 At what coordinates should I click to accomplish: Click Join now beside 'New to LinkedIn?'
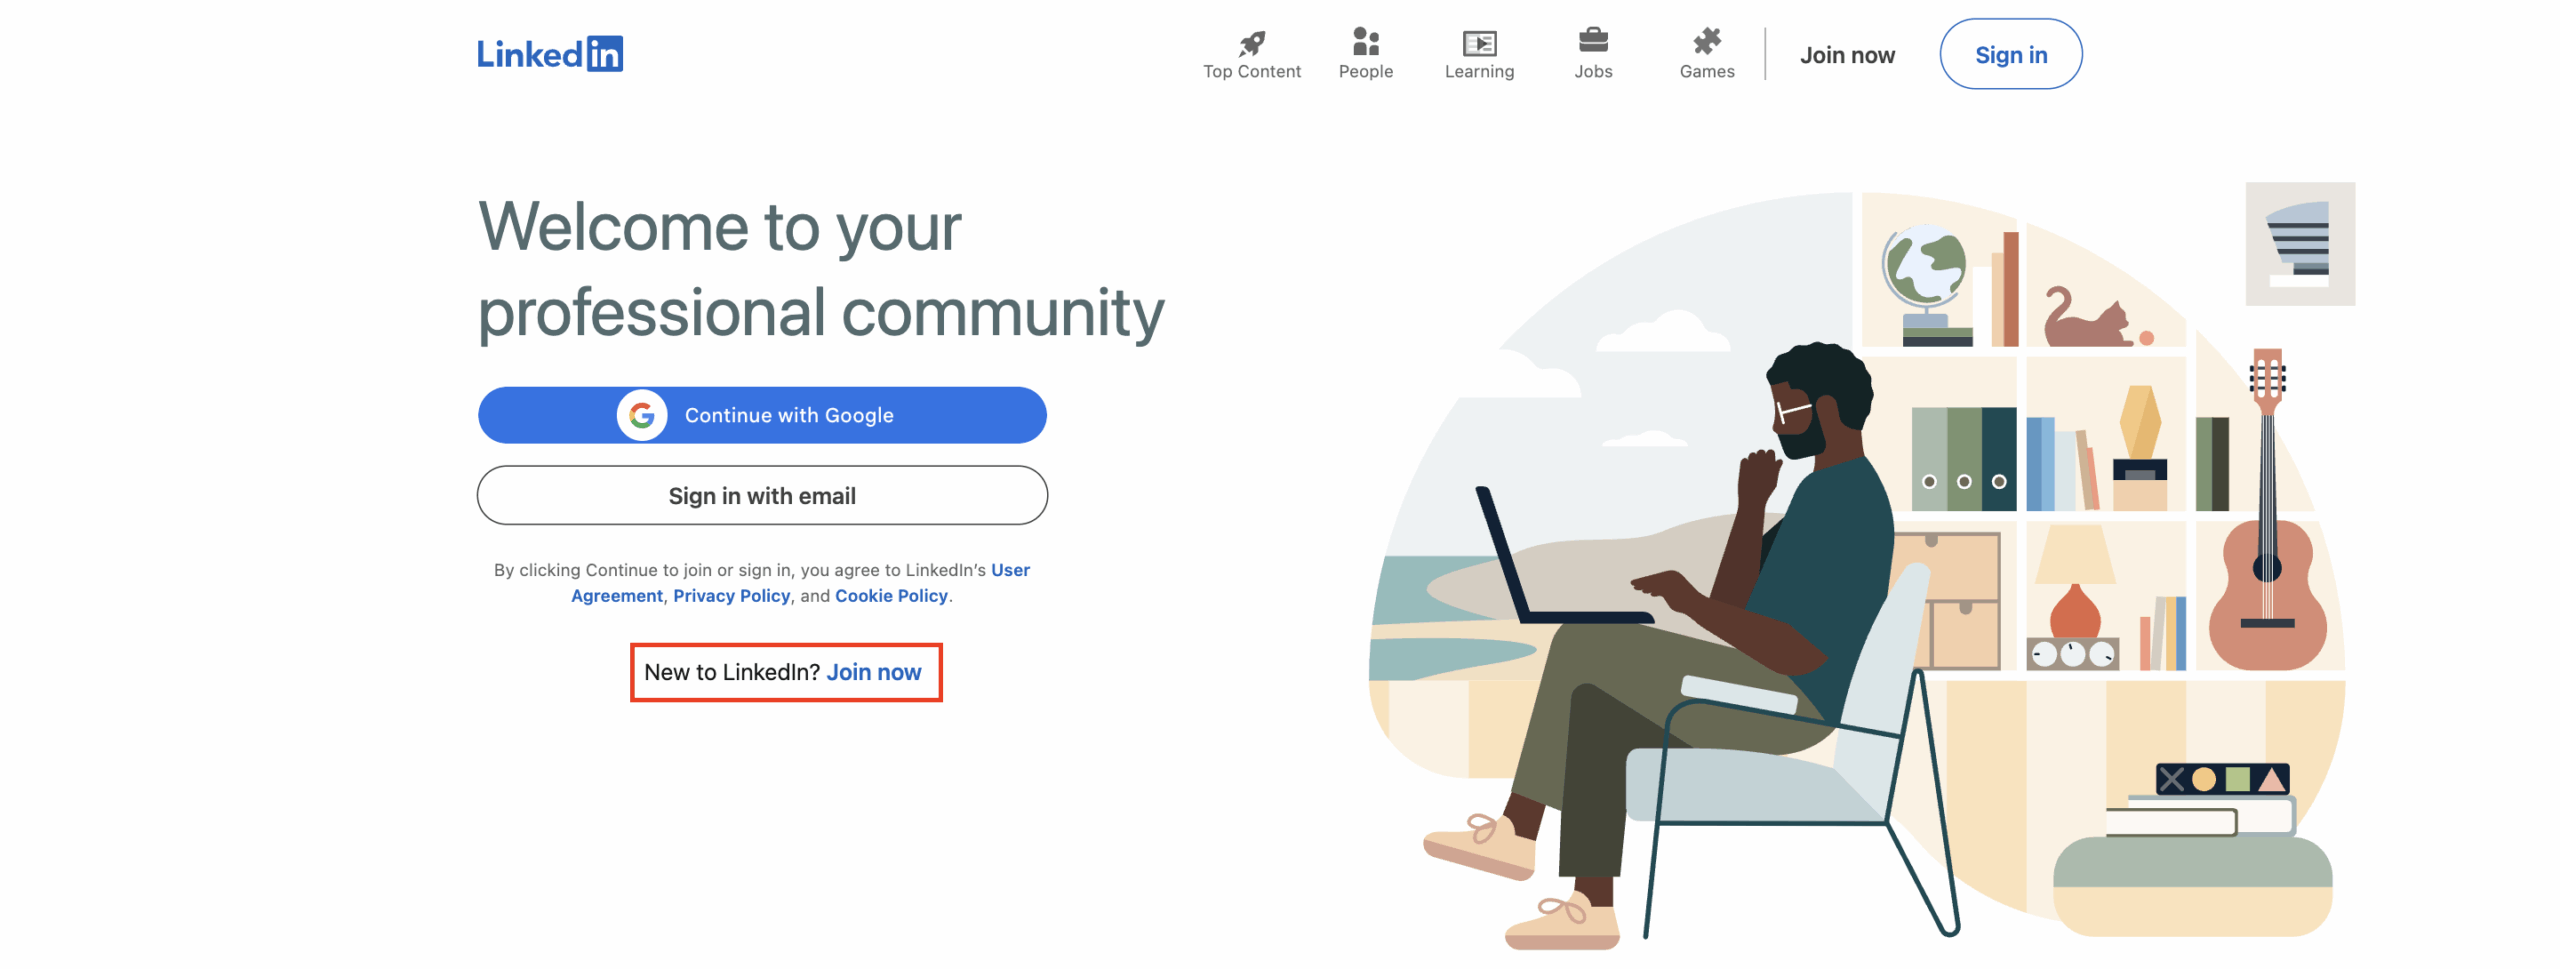pos(873,672)
